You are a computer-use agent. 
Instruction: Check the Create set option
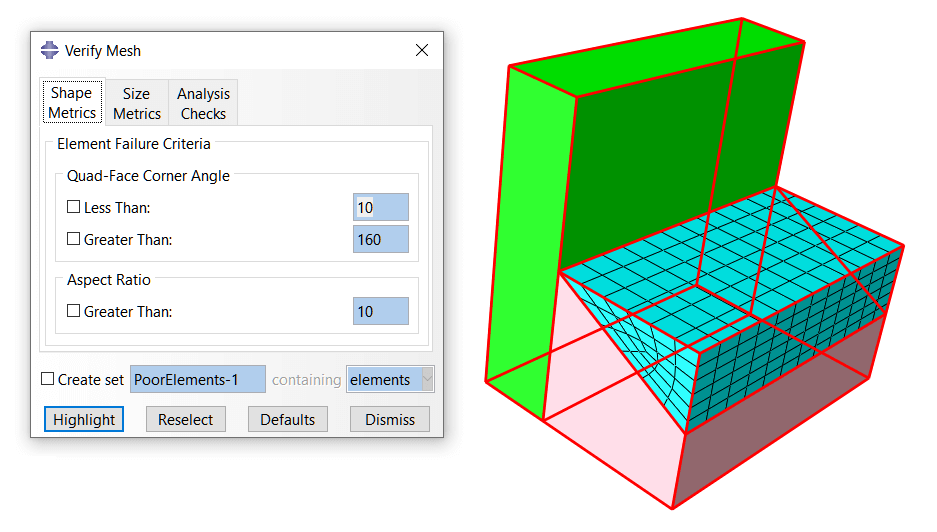click(47, 380)
